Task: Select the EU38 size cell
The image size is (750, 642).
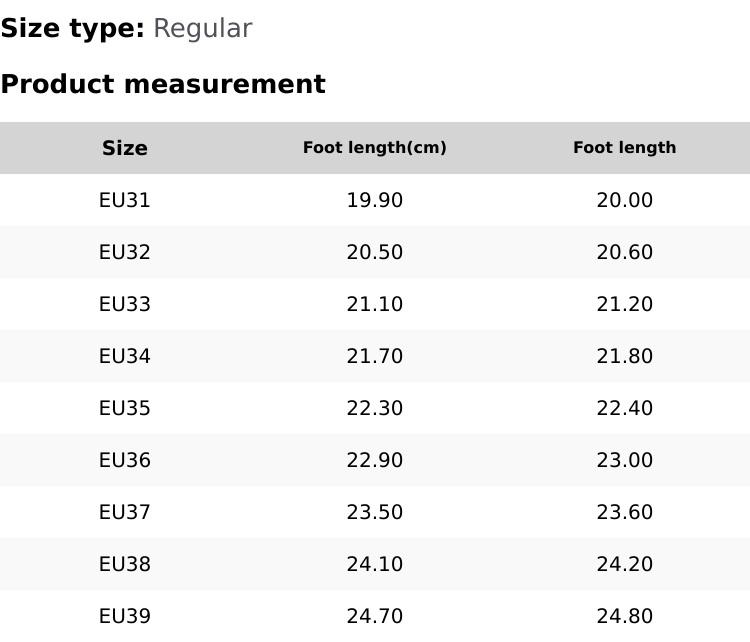Action: tap(125, 564)
